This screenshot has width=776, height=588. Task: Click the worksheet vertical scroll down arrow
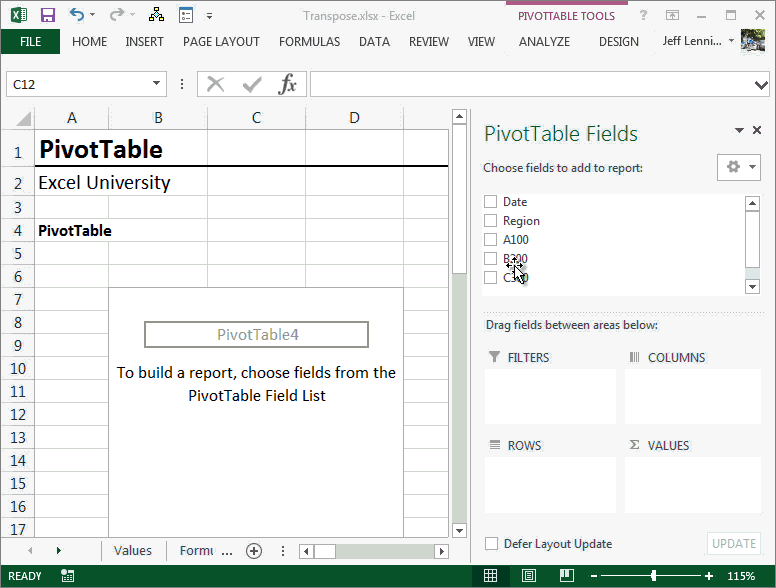[459, 531]
